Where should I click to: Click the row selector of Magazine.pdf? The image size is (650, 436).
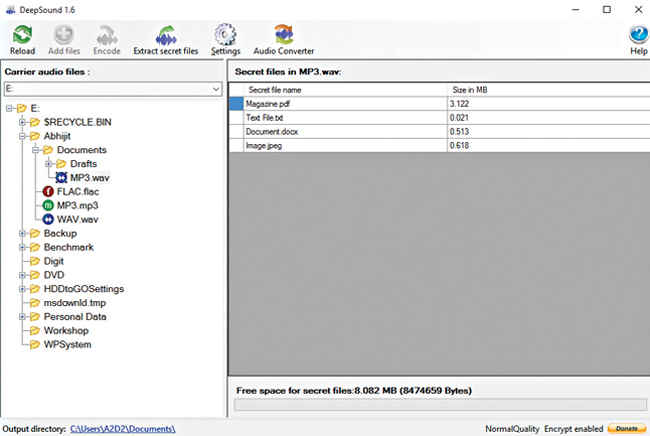click(x=236, y=104)
